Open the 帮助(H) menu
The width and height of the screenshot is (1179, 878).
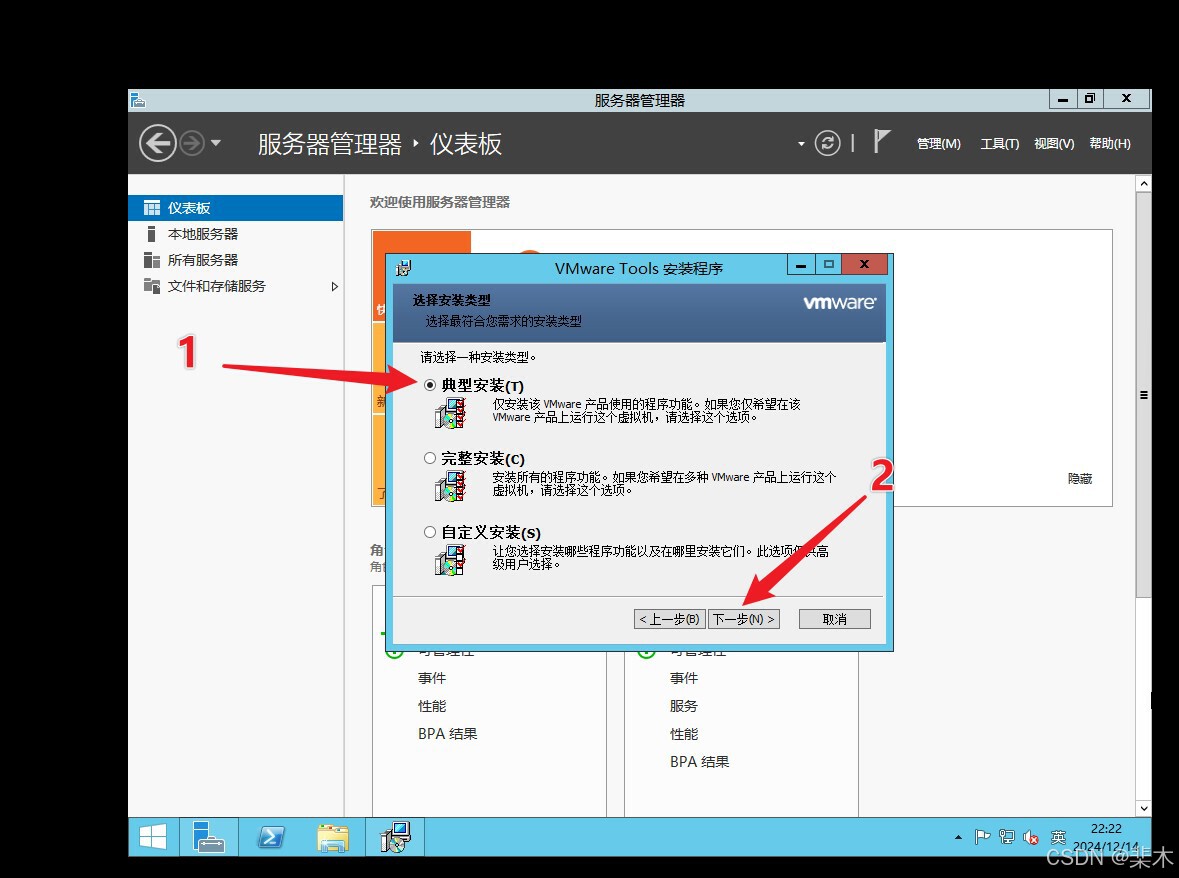(1110, 144)
